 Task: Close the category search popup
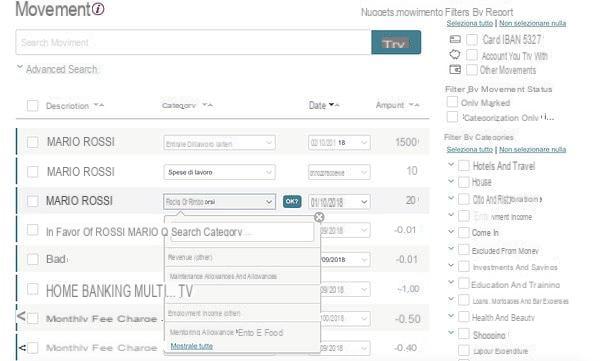coord(319,217)
